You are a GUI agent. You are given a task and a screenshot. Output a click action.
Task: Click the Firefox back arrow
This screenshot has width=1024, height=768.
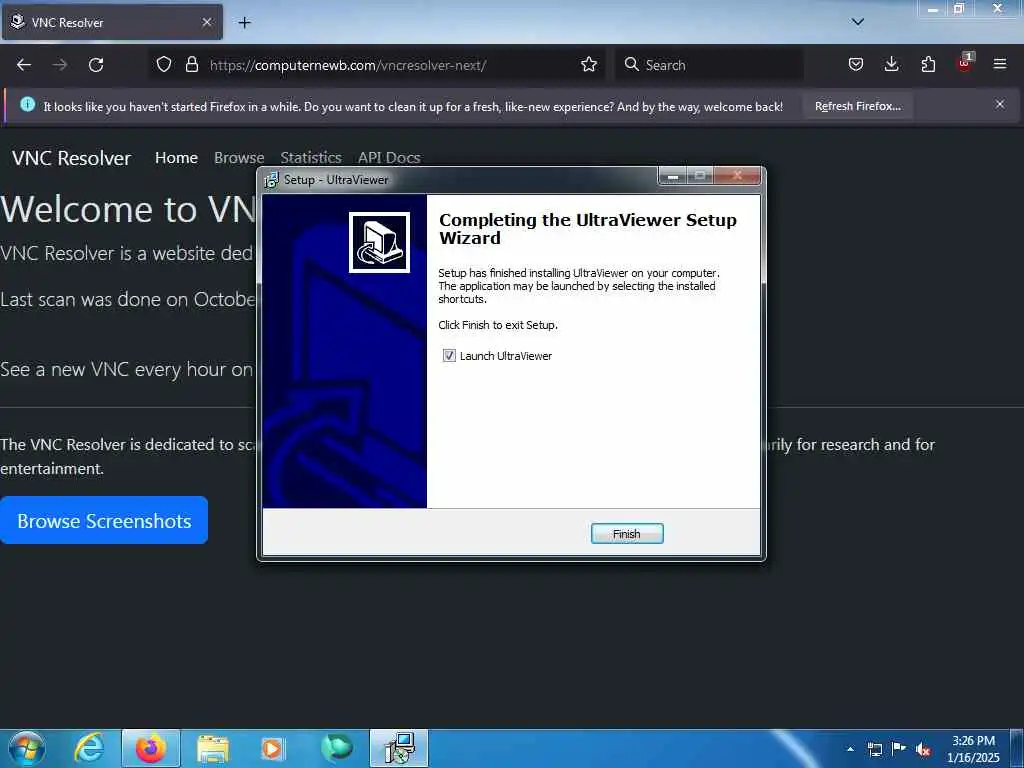click(x=24, y=65)
